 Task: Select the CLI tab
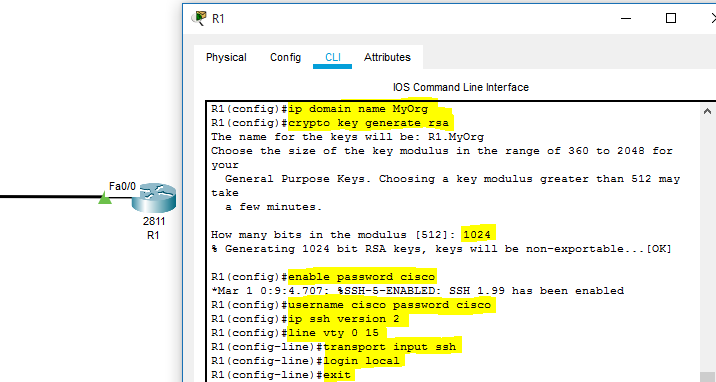(332, 58)
